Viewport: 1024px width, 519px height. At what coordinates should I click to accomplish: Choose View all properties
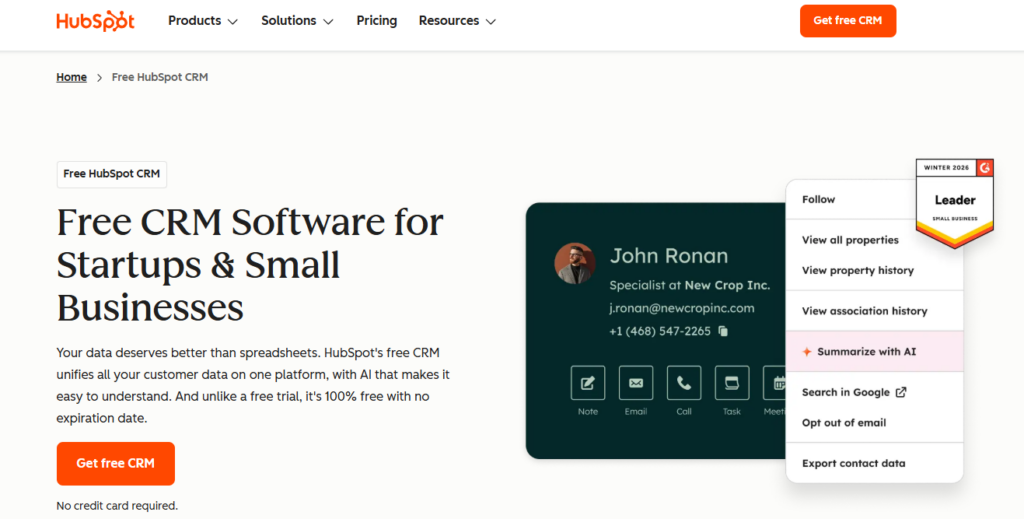(x=850, y=240)
